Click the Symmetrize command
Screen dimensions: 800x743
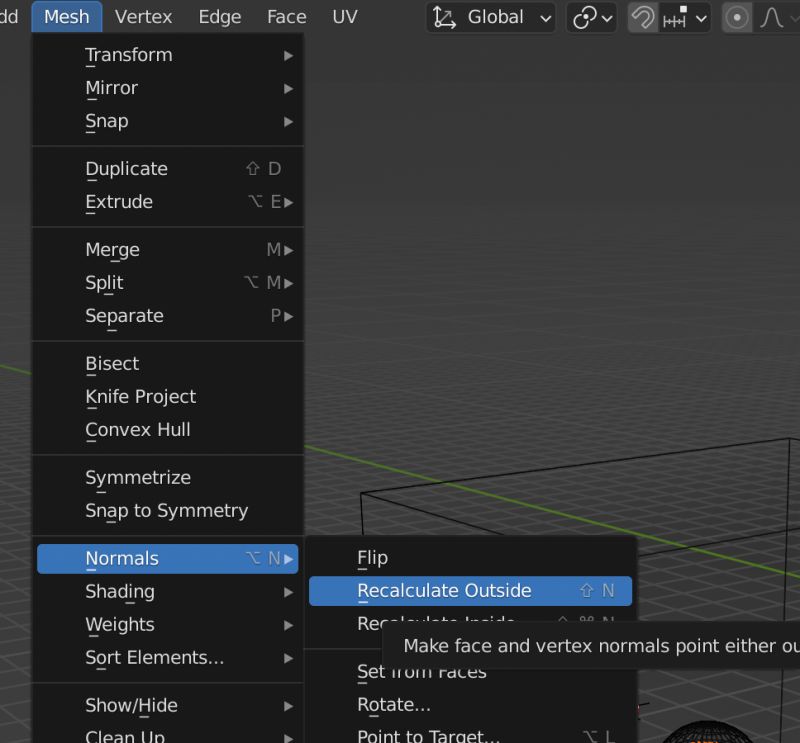point(138,477)
